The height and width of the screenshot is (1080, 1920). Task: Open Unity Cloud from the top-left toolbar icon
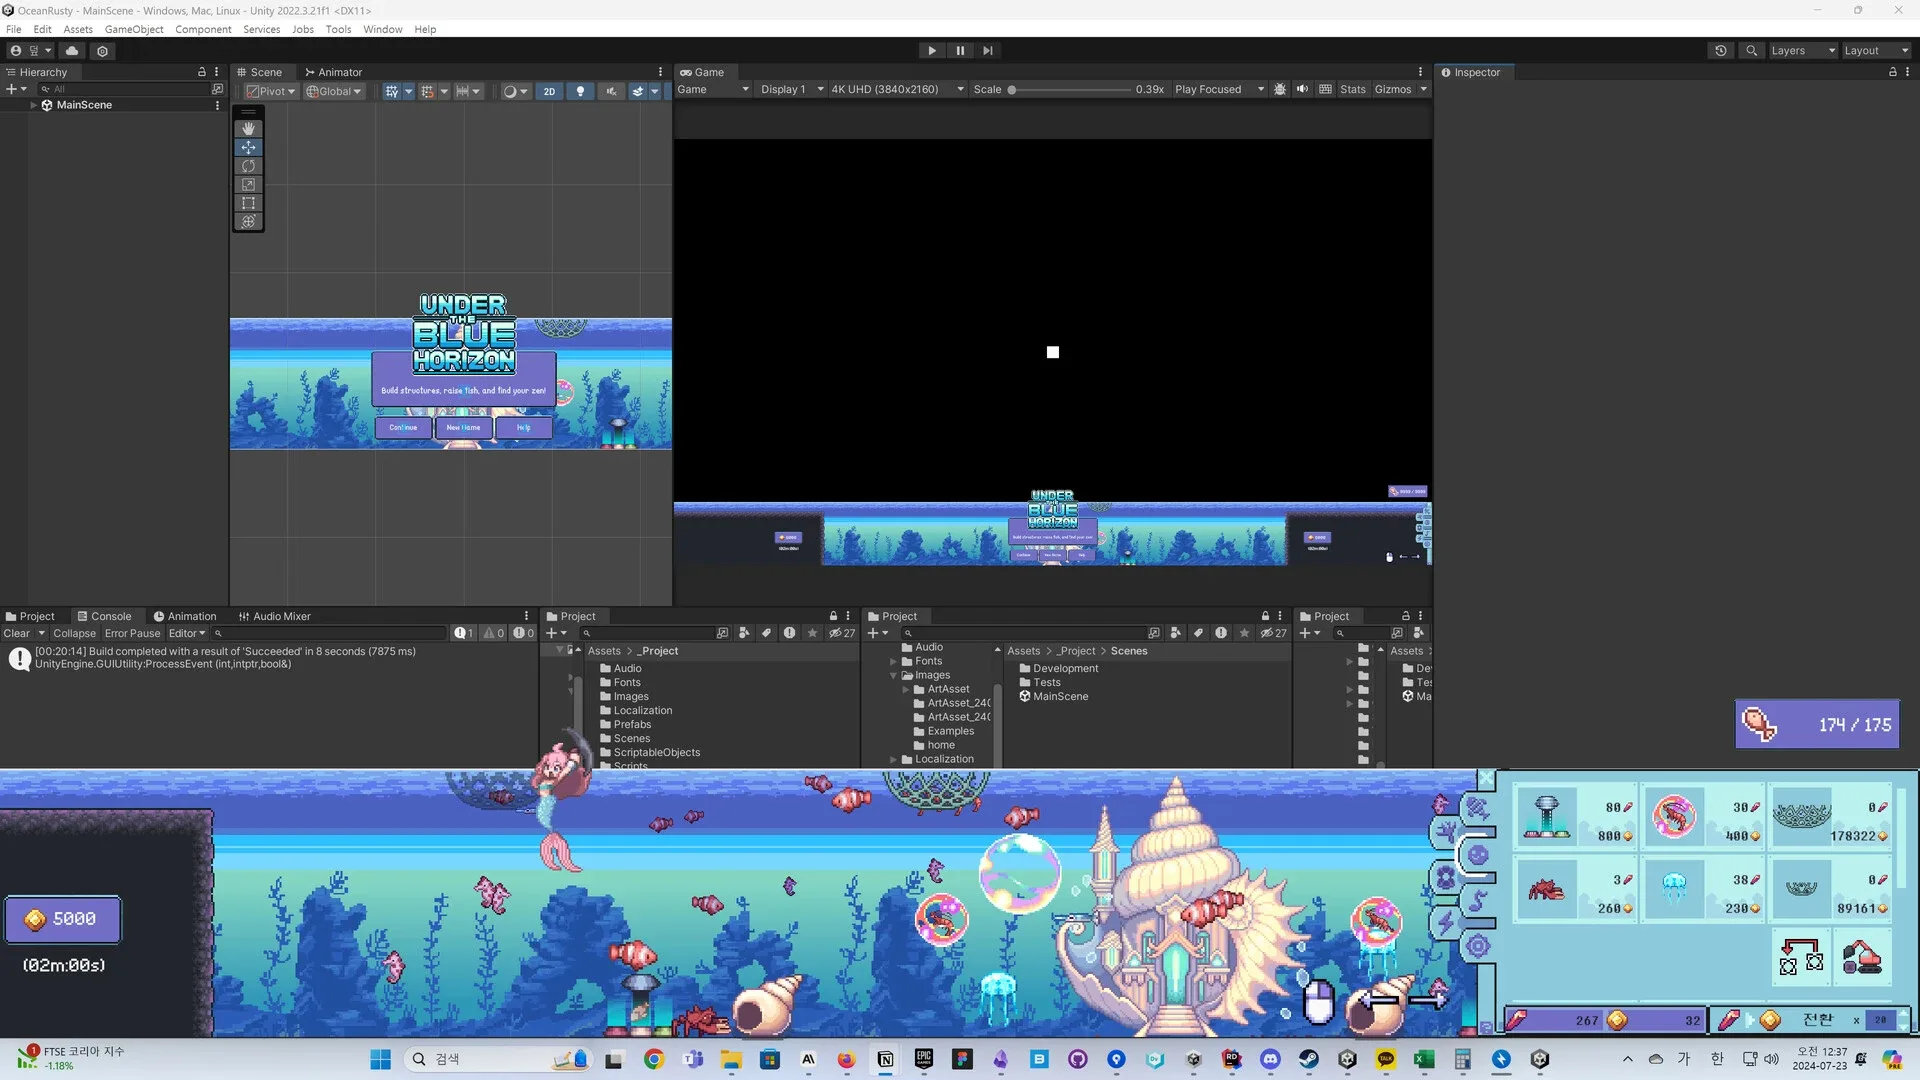pyautogui.click(x=72, y=50)
